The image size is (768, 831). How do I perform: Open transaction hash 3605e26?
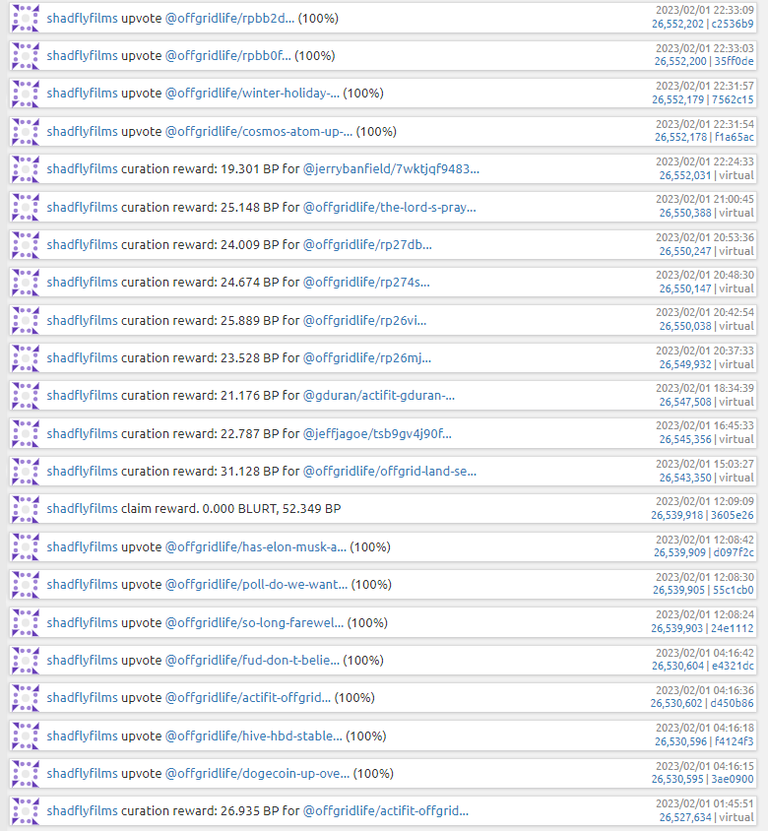click(732, 515)
